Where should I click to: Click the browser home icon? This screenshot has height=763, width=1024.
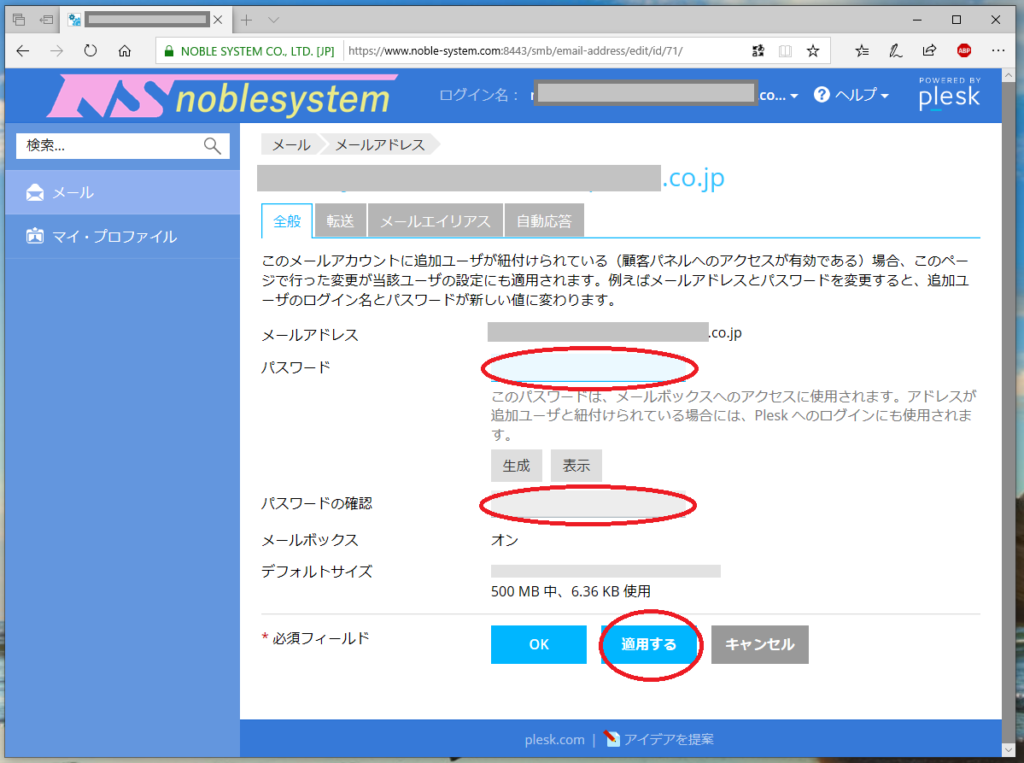124,50
